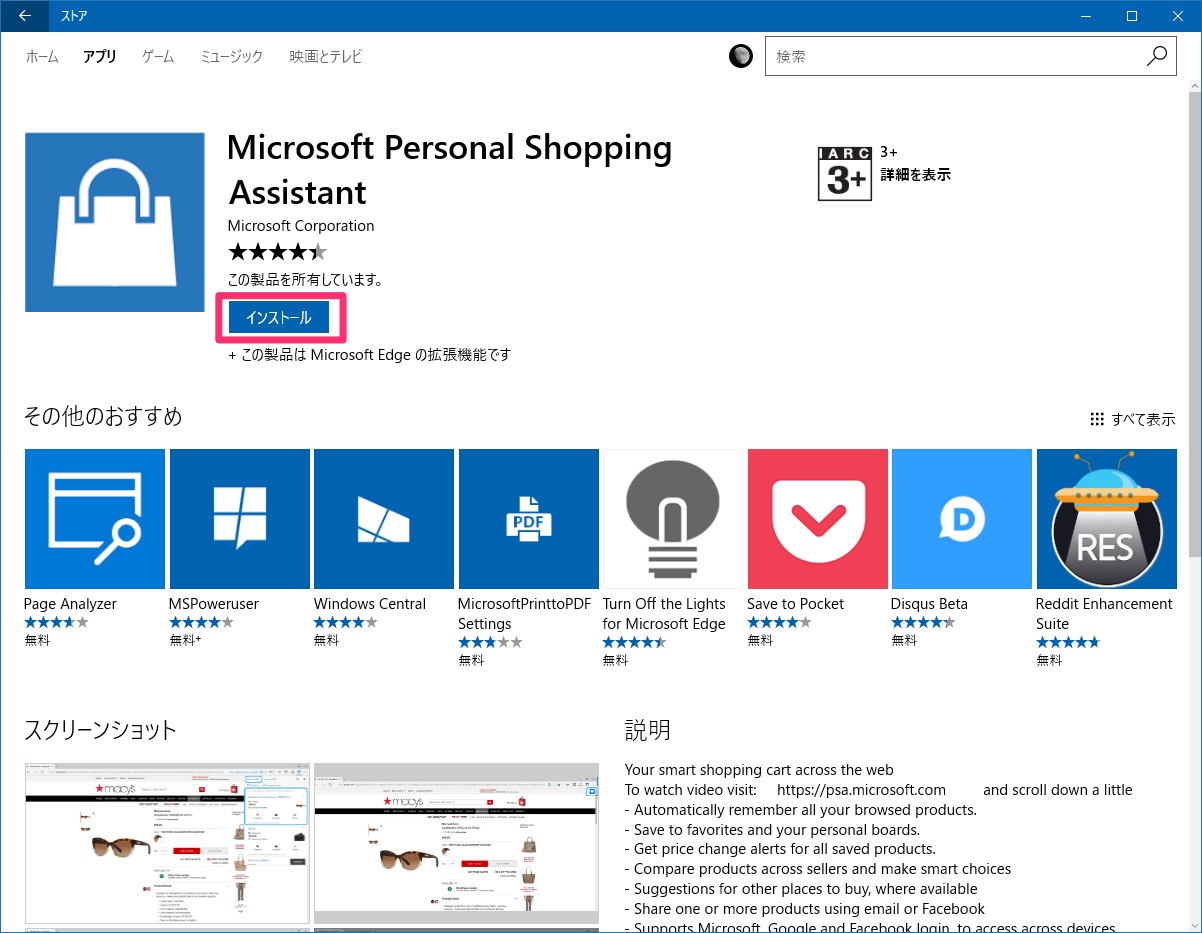Screen dimensions: 1202x933
Task: Click the Disqus Beta name text
Action: coord(930,604)
